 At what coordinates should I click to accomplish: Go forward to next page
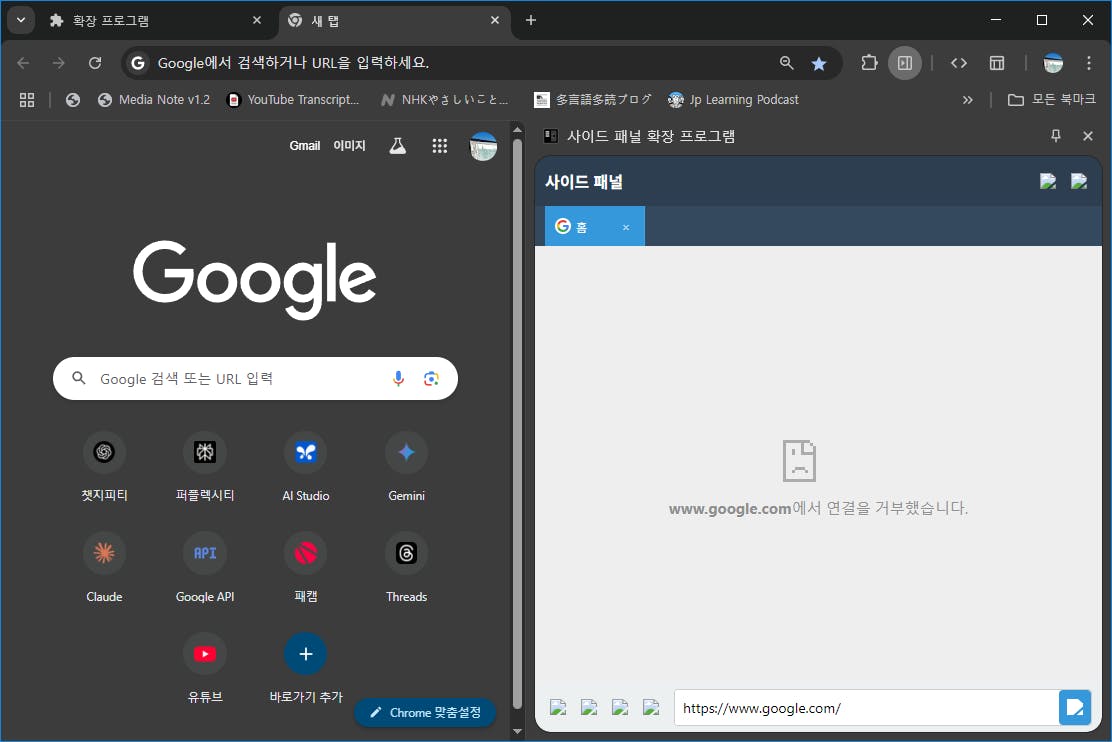coord(59,63)
